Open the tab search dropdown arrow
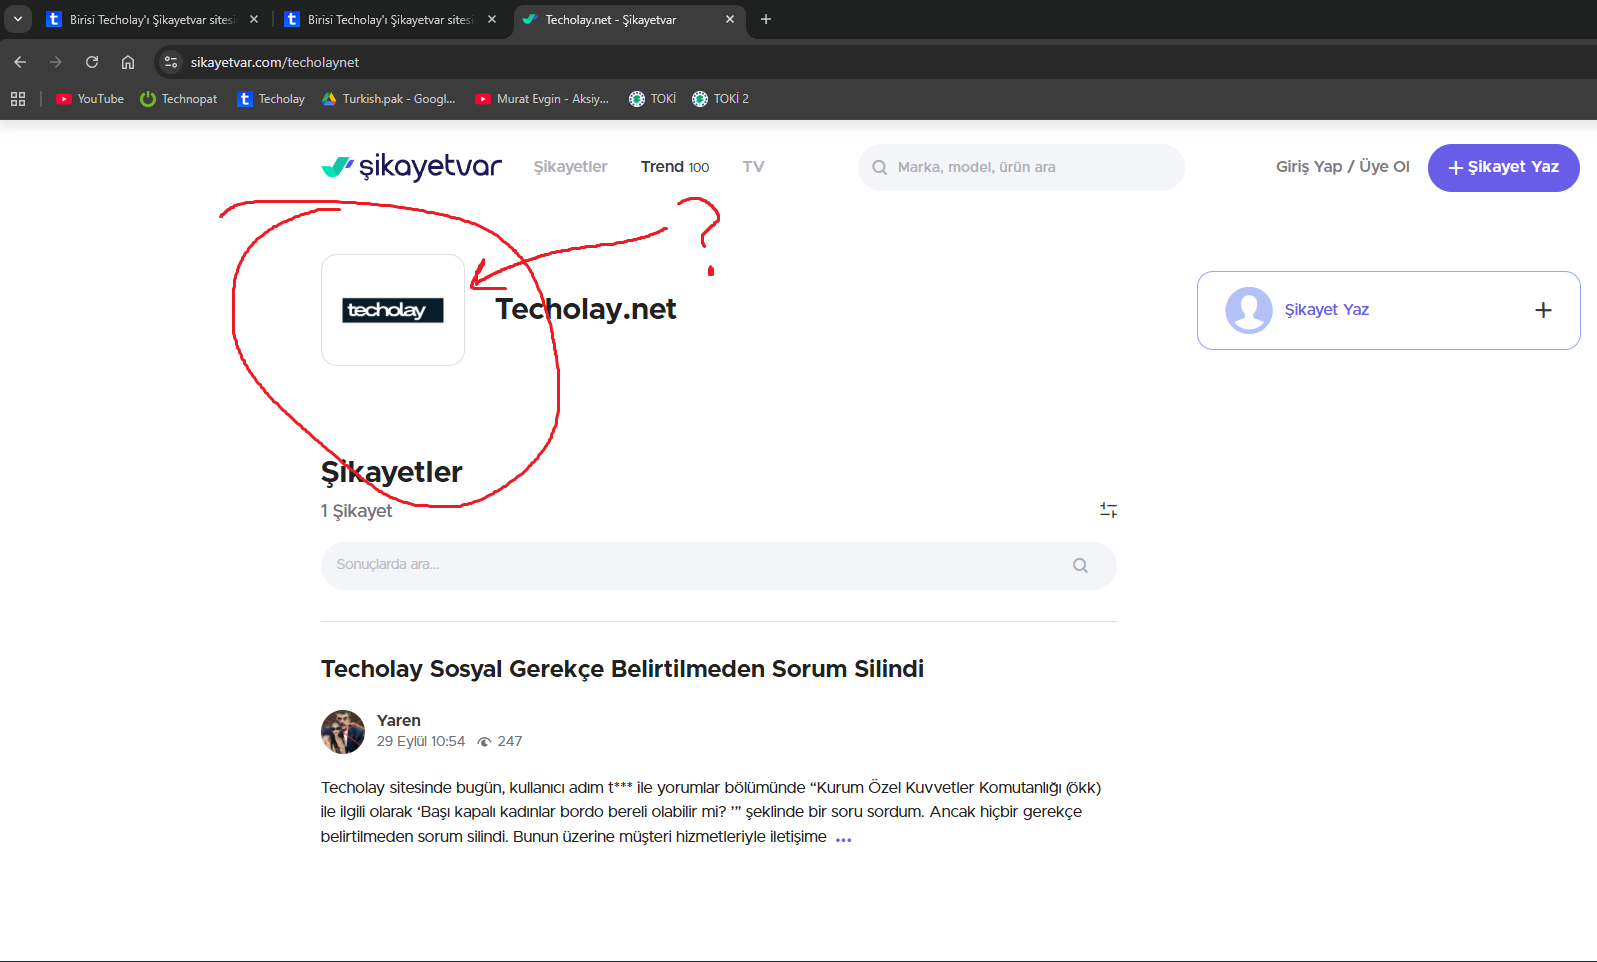 click(x=18, y=19)
